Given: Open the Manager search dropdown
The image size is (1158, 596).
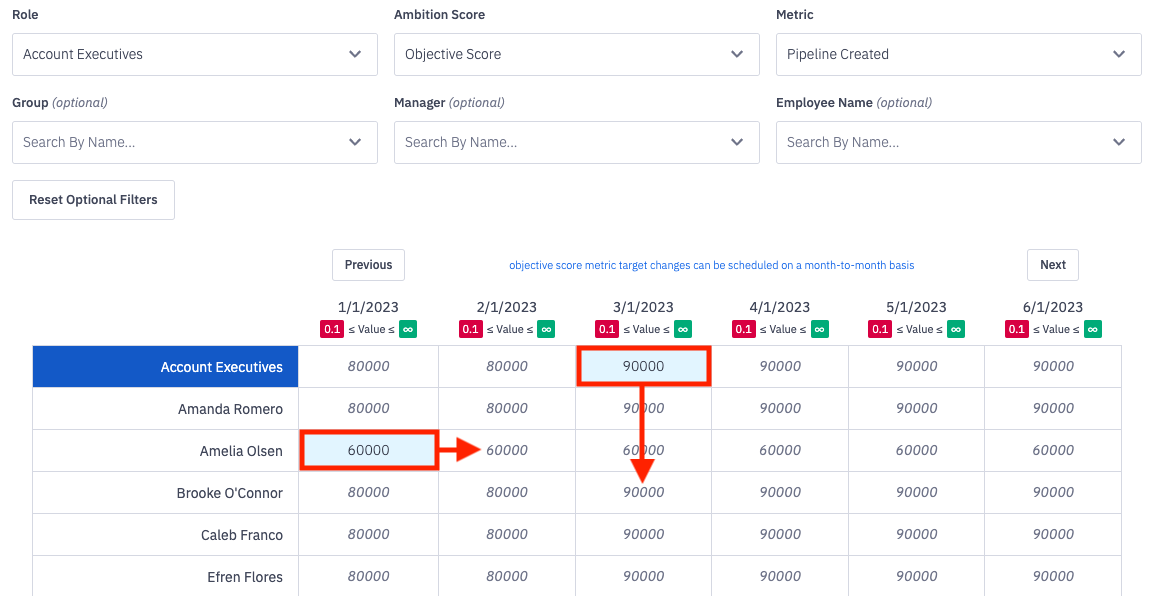Looking at the screenshot, I should [x=577, y=142].
